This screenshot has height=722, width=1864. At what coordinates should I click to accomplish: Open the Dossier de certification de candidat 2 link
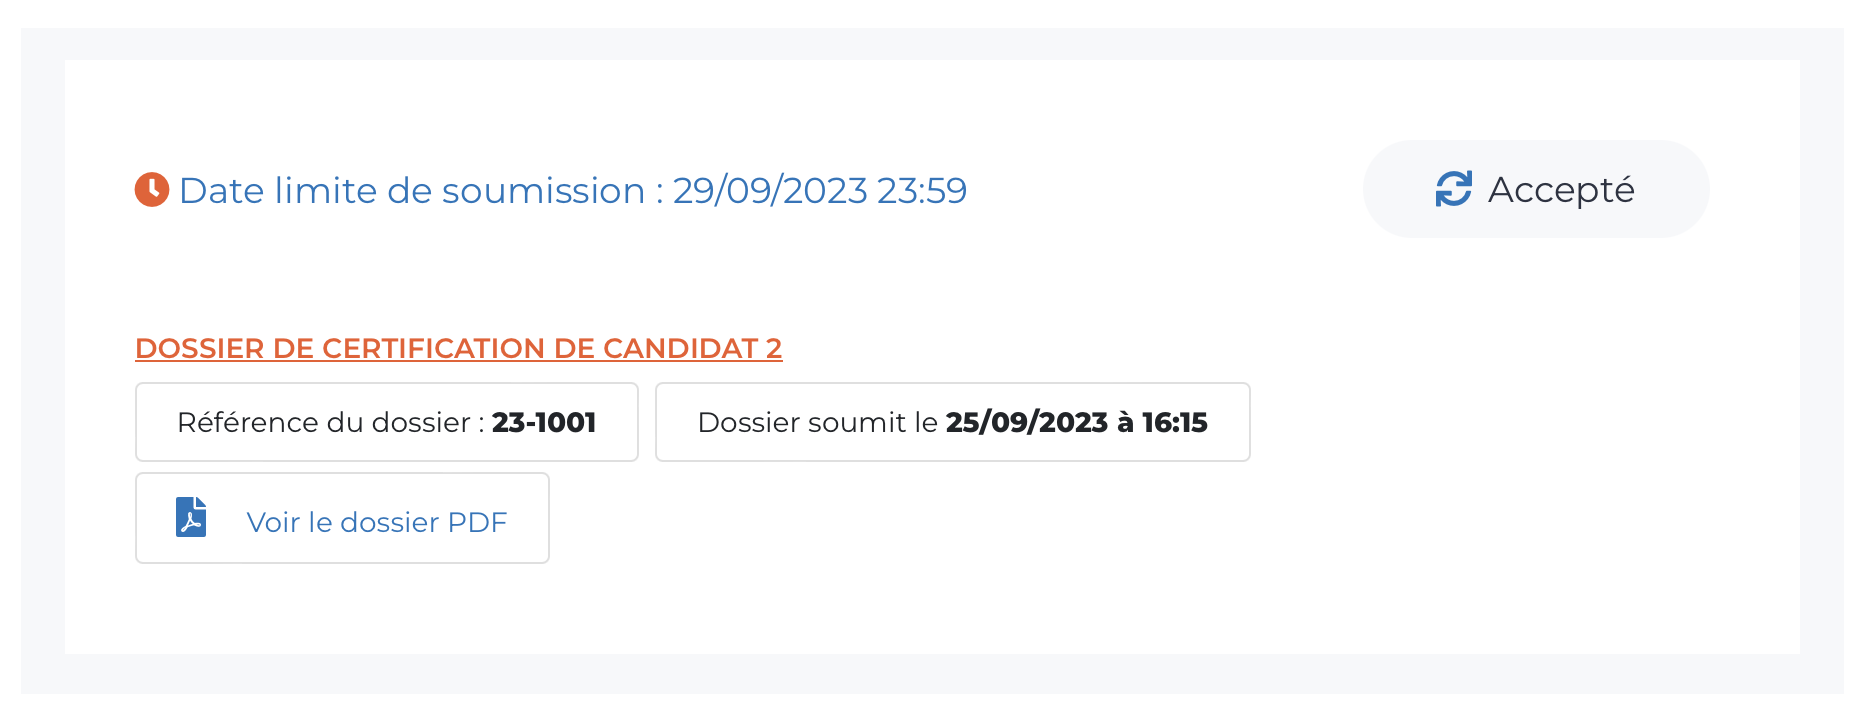pos(458,348)
